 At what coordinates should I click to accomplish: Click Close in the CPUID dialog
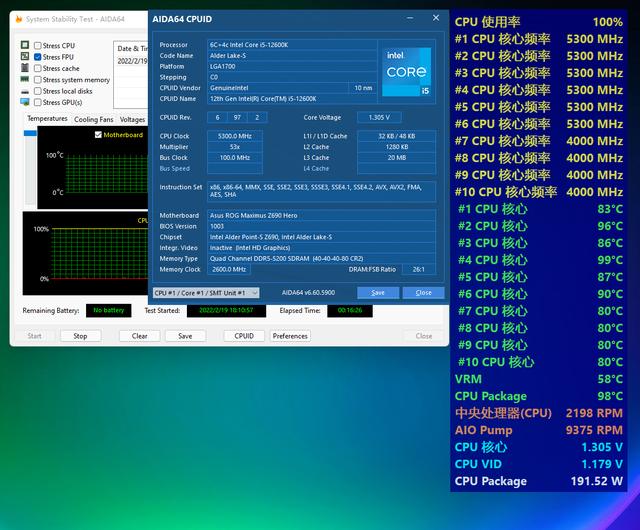click(x=423, y=292)
